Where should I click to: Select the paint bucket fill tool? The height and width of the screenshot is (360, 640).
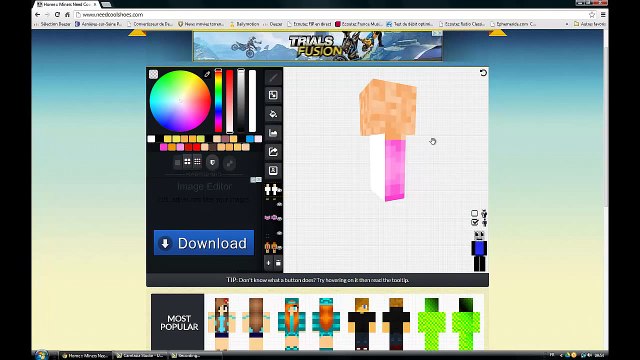tap(273, 114)
